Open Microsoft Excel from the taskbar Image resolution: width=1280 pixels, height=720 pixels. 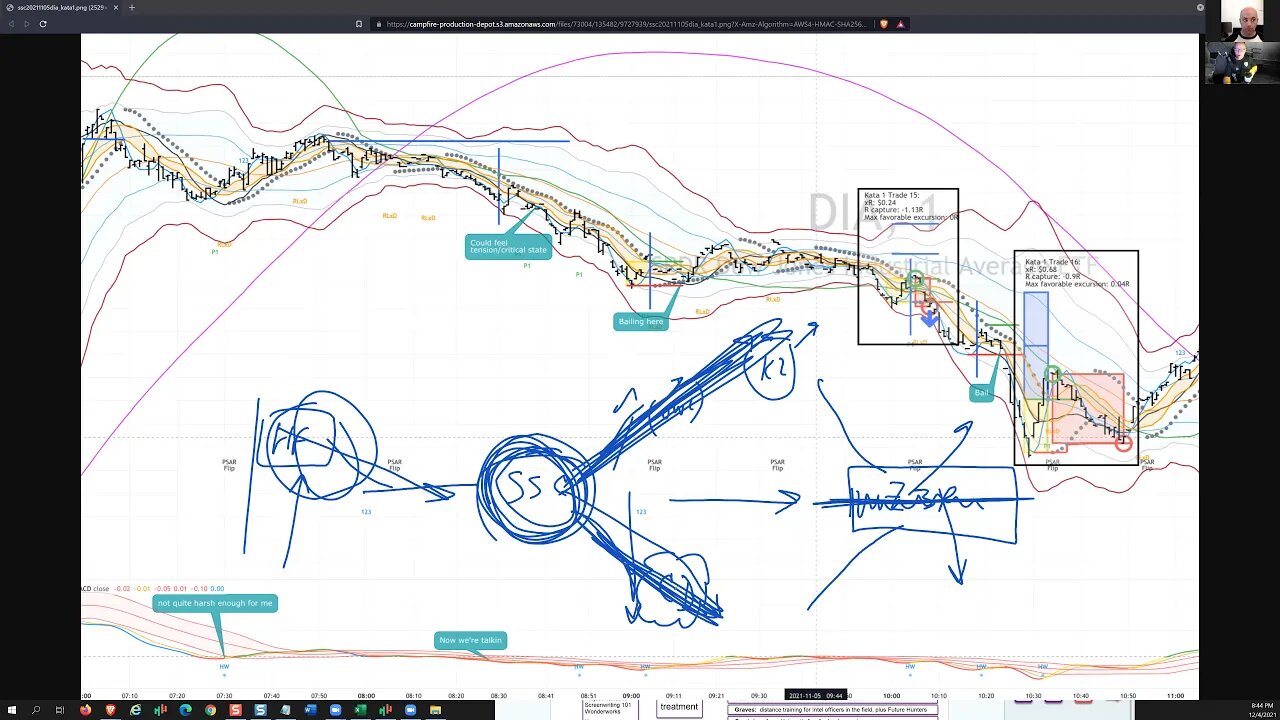(360, 710)
